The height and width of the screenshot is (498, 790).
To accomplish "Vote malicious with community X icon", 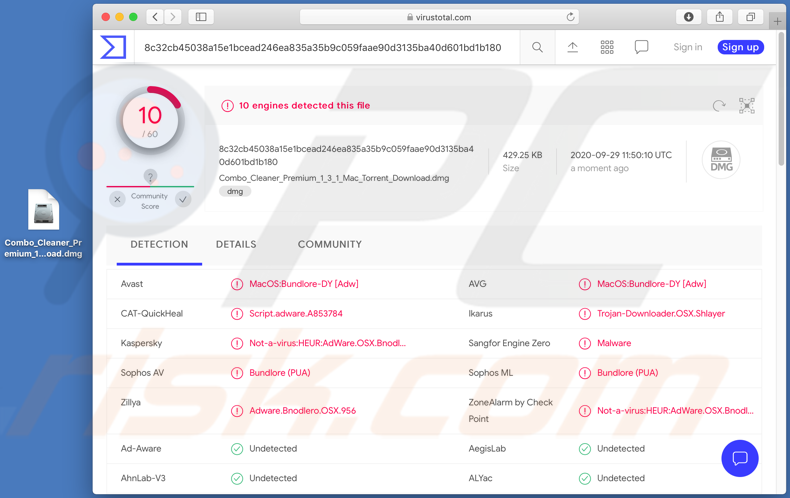I will click(117, 200).
